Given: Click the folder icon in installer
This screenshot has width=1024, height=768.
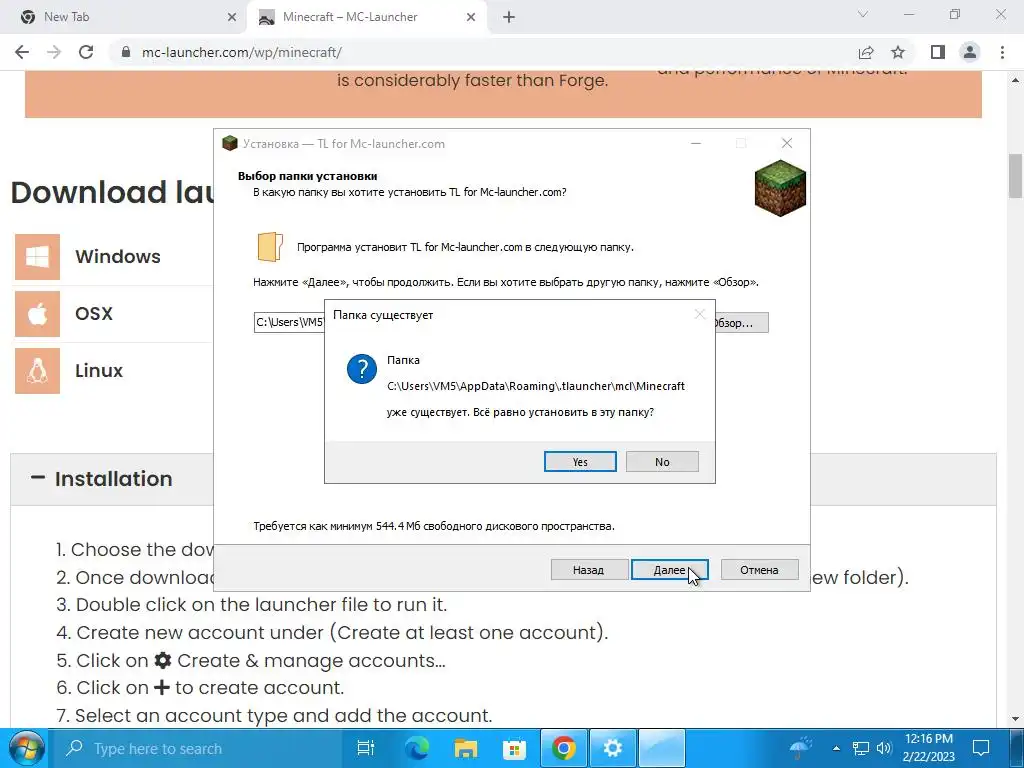Looking at the screenshot, I should [x=270, y=248].
